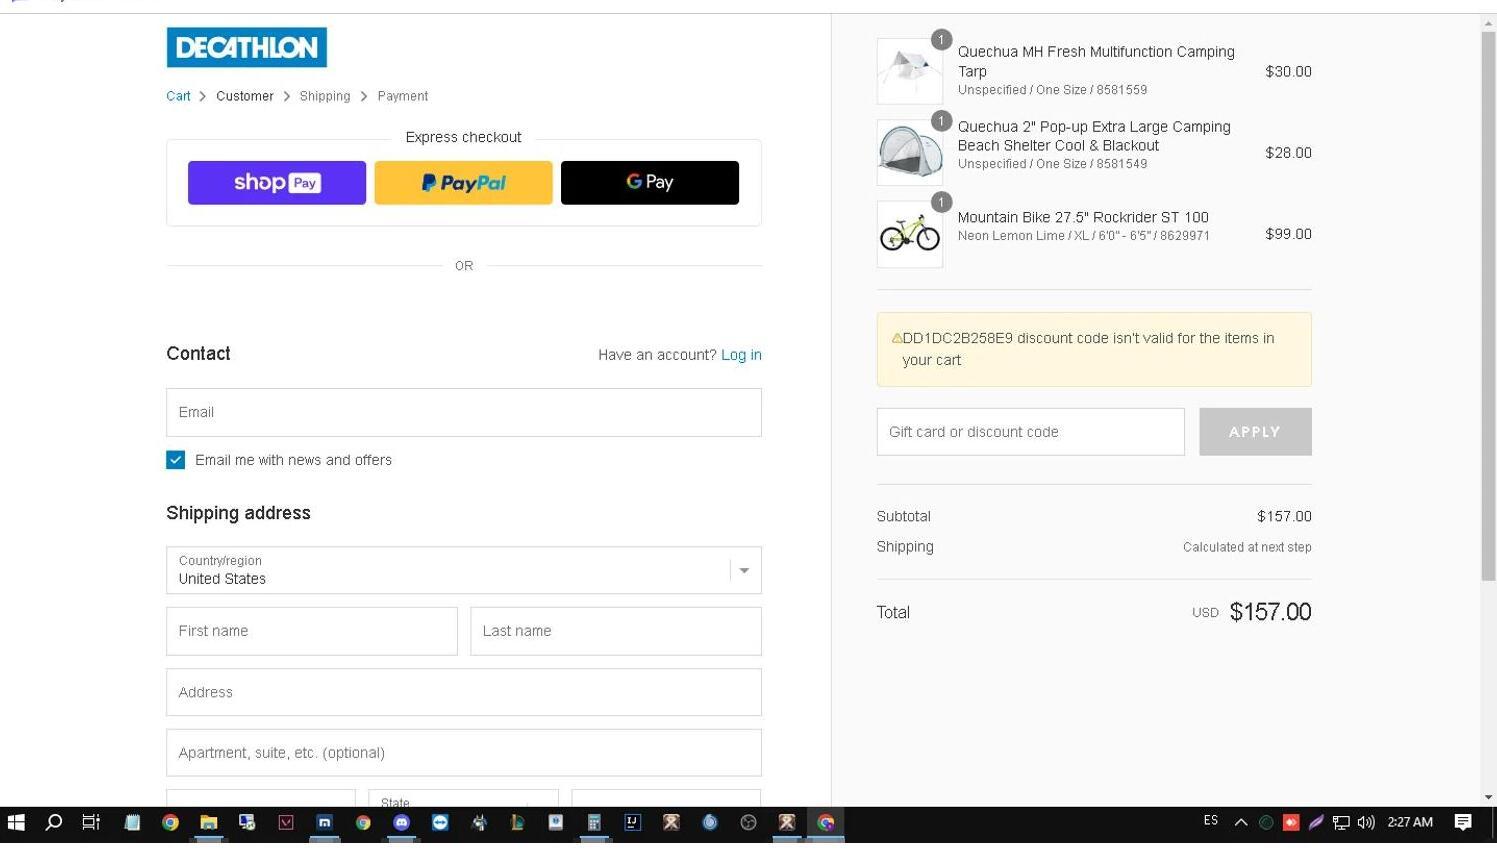This screenshot has width=1497, height=850.
Task: Go back to Cart breadcrumb
Action: pos(178,96)
